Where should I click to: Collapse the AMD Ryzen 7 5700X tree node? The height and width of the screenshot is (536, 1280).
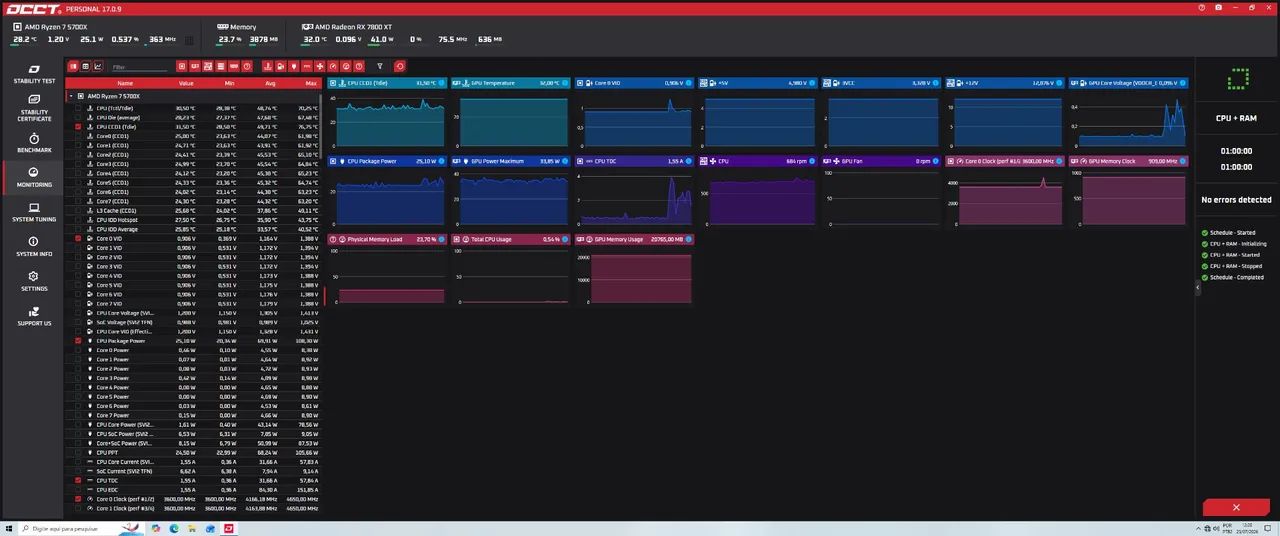(x=69, y=96)
